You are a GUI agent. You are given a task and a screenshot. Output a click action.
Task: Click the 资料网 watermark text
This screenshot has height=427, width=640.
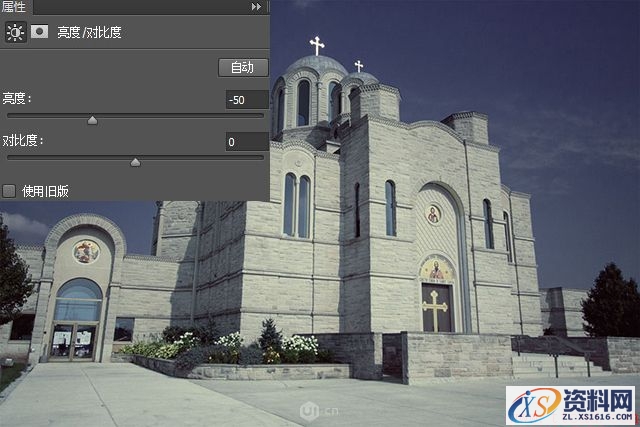(x=596, y=400)
